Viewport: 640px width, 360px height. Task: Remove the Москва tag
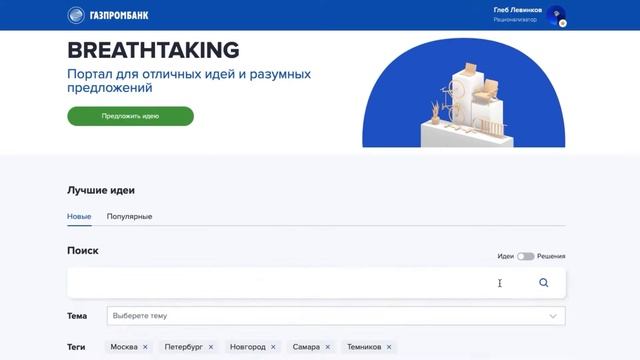[145, 347]
